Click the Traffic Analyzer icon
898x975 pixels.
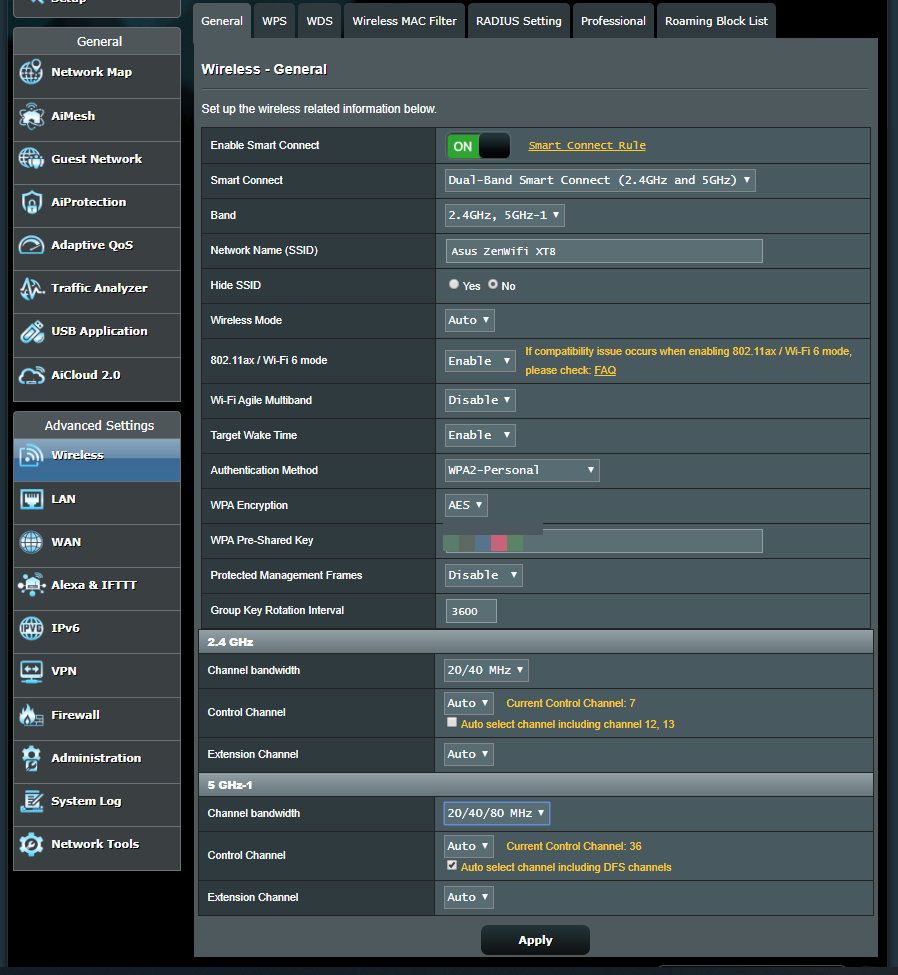(x=31, y=288)
